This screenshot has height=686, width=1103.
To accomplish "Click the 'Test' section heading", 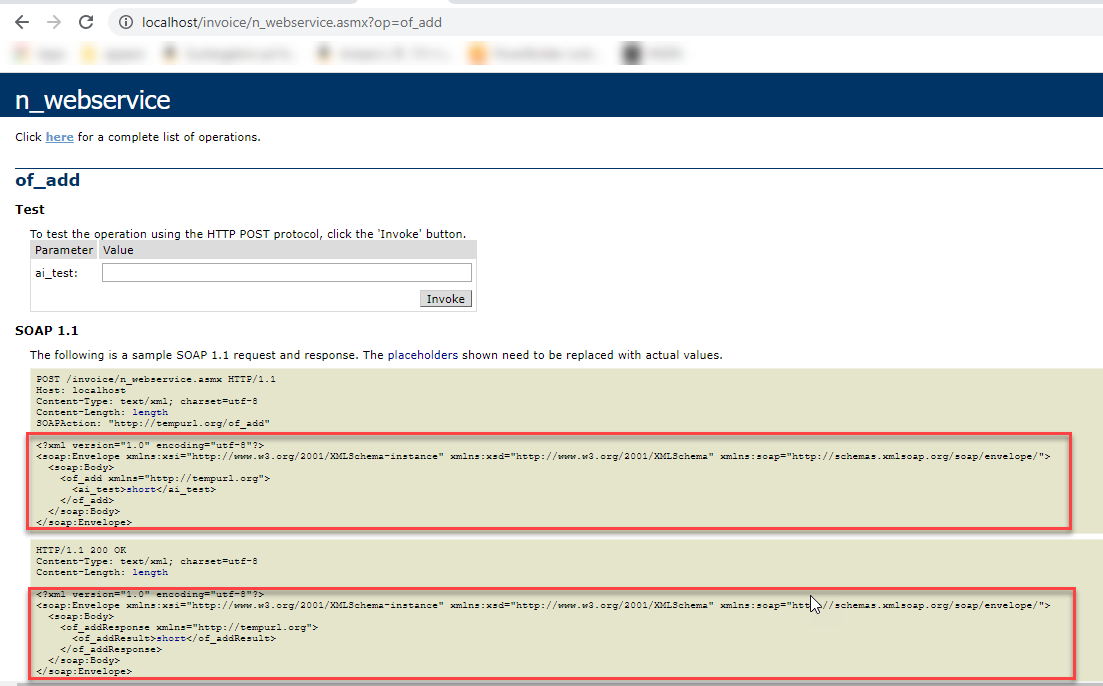I will 30,210.
